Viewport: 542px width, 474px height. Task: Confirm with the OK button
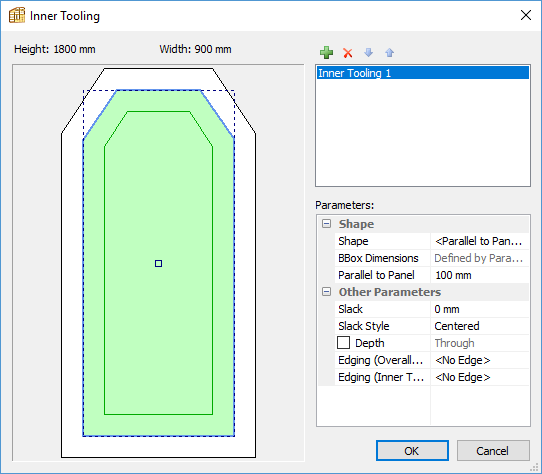click(x=412, y=450)
